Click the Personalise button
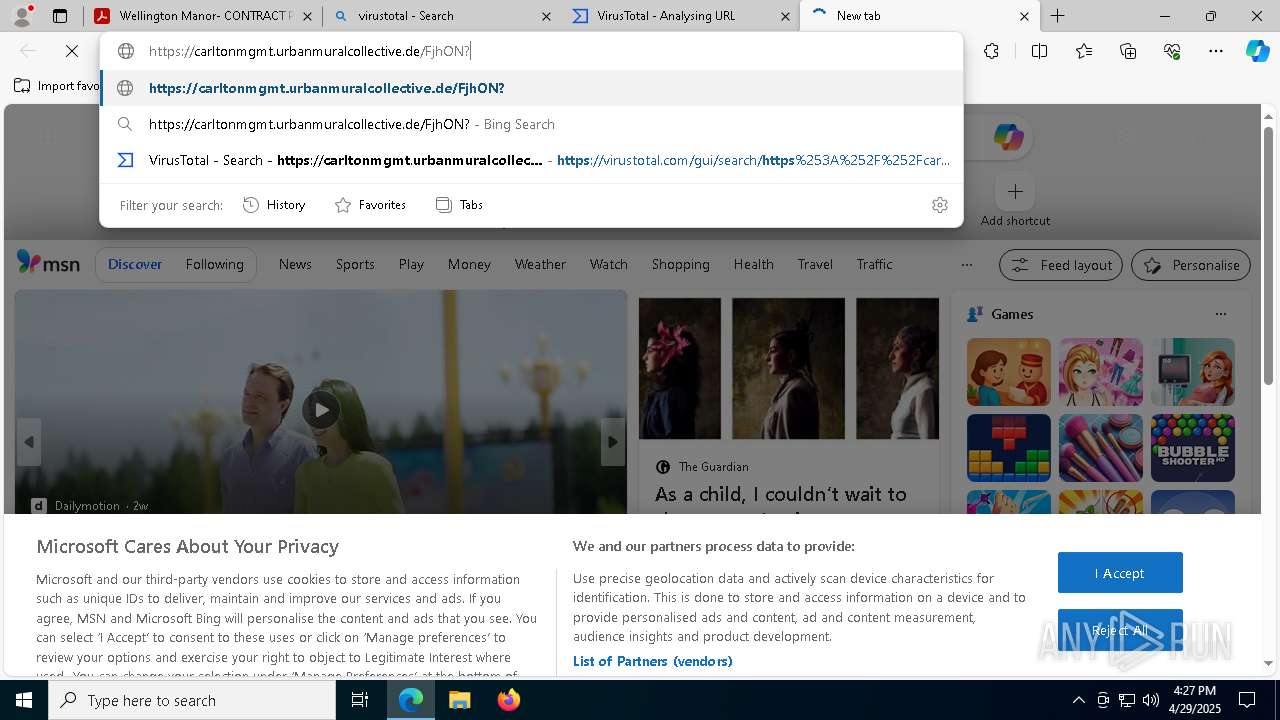This screenshot has width=1280, height=720. click(1191, 265)
